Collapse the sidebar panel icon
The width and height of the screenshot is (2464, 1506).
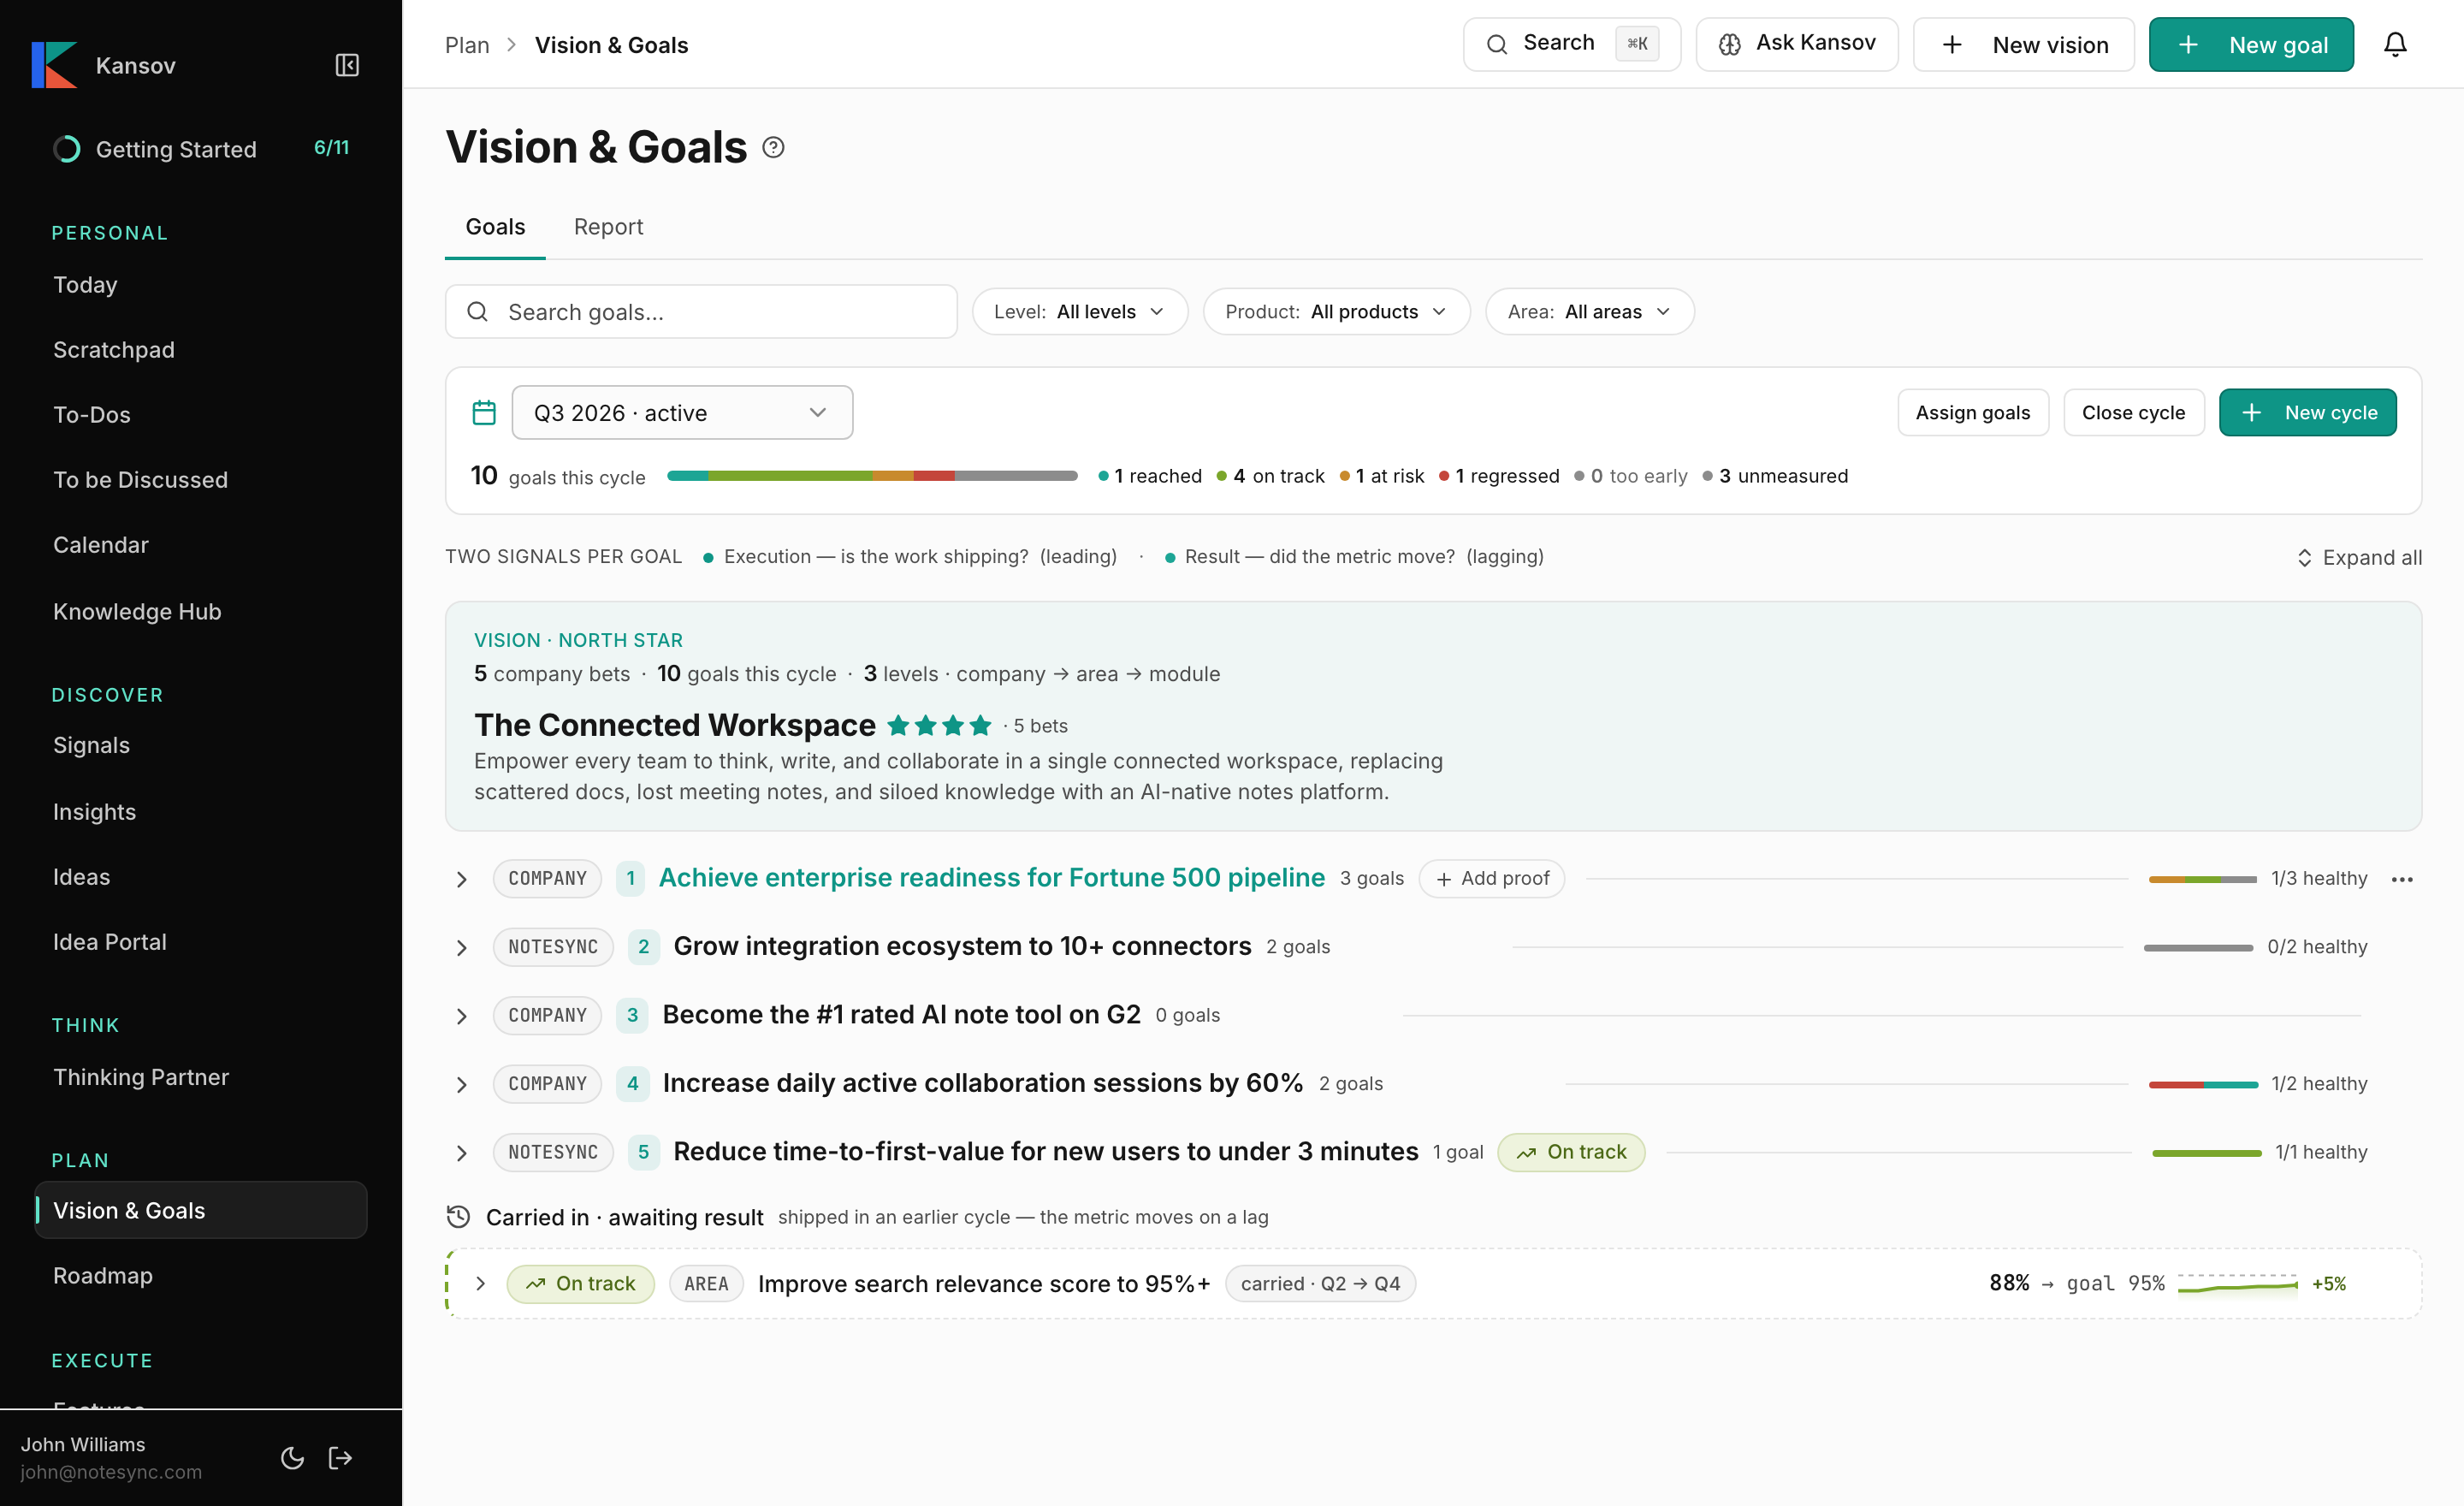(x=347, y=65)
